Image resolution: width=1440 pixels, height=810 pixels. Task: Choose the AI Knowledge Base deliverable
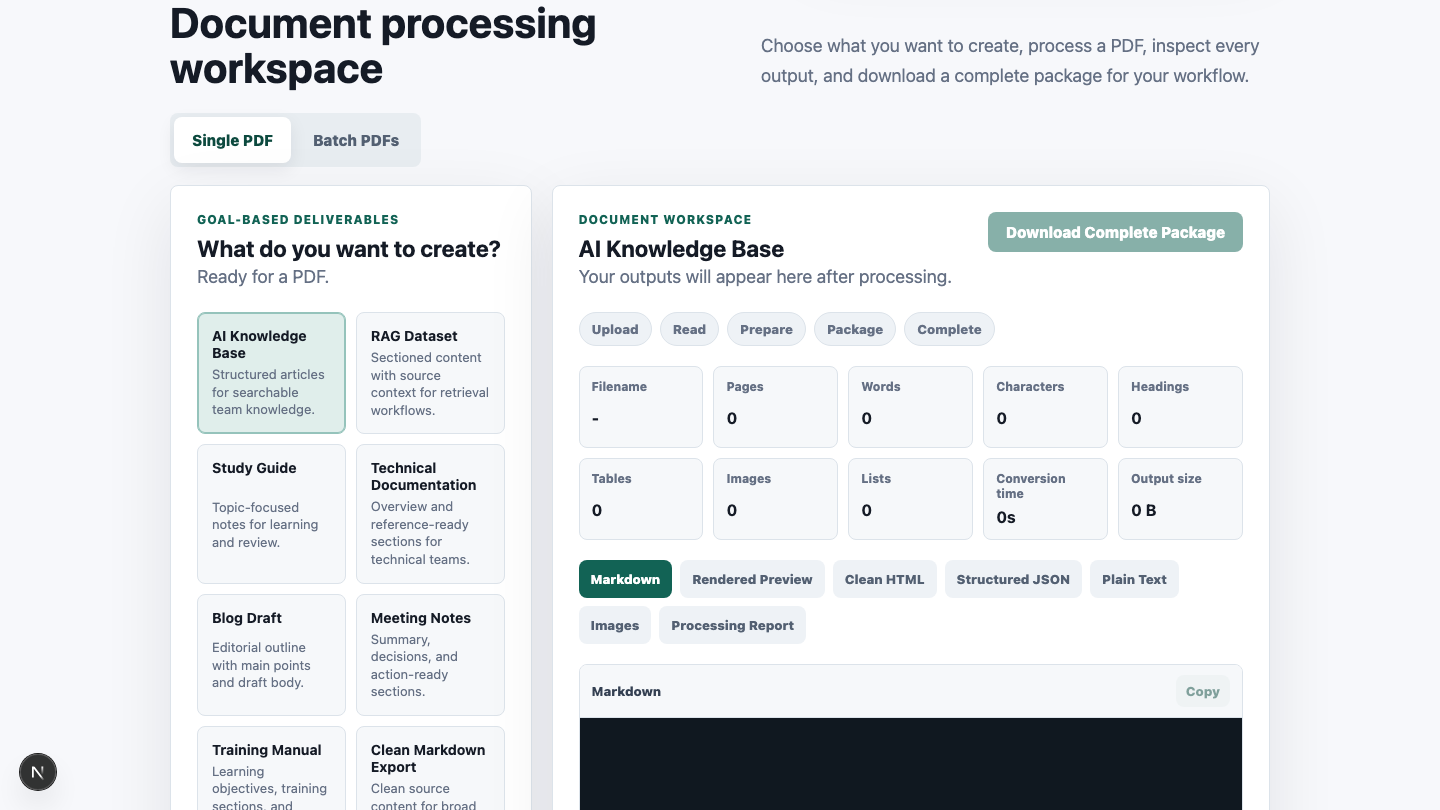(x=271, y=373)
